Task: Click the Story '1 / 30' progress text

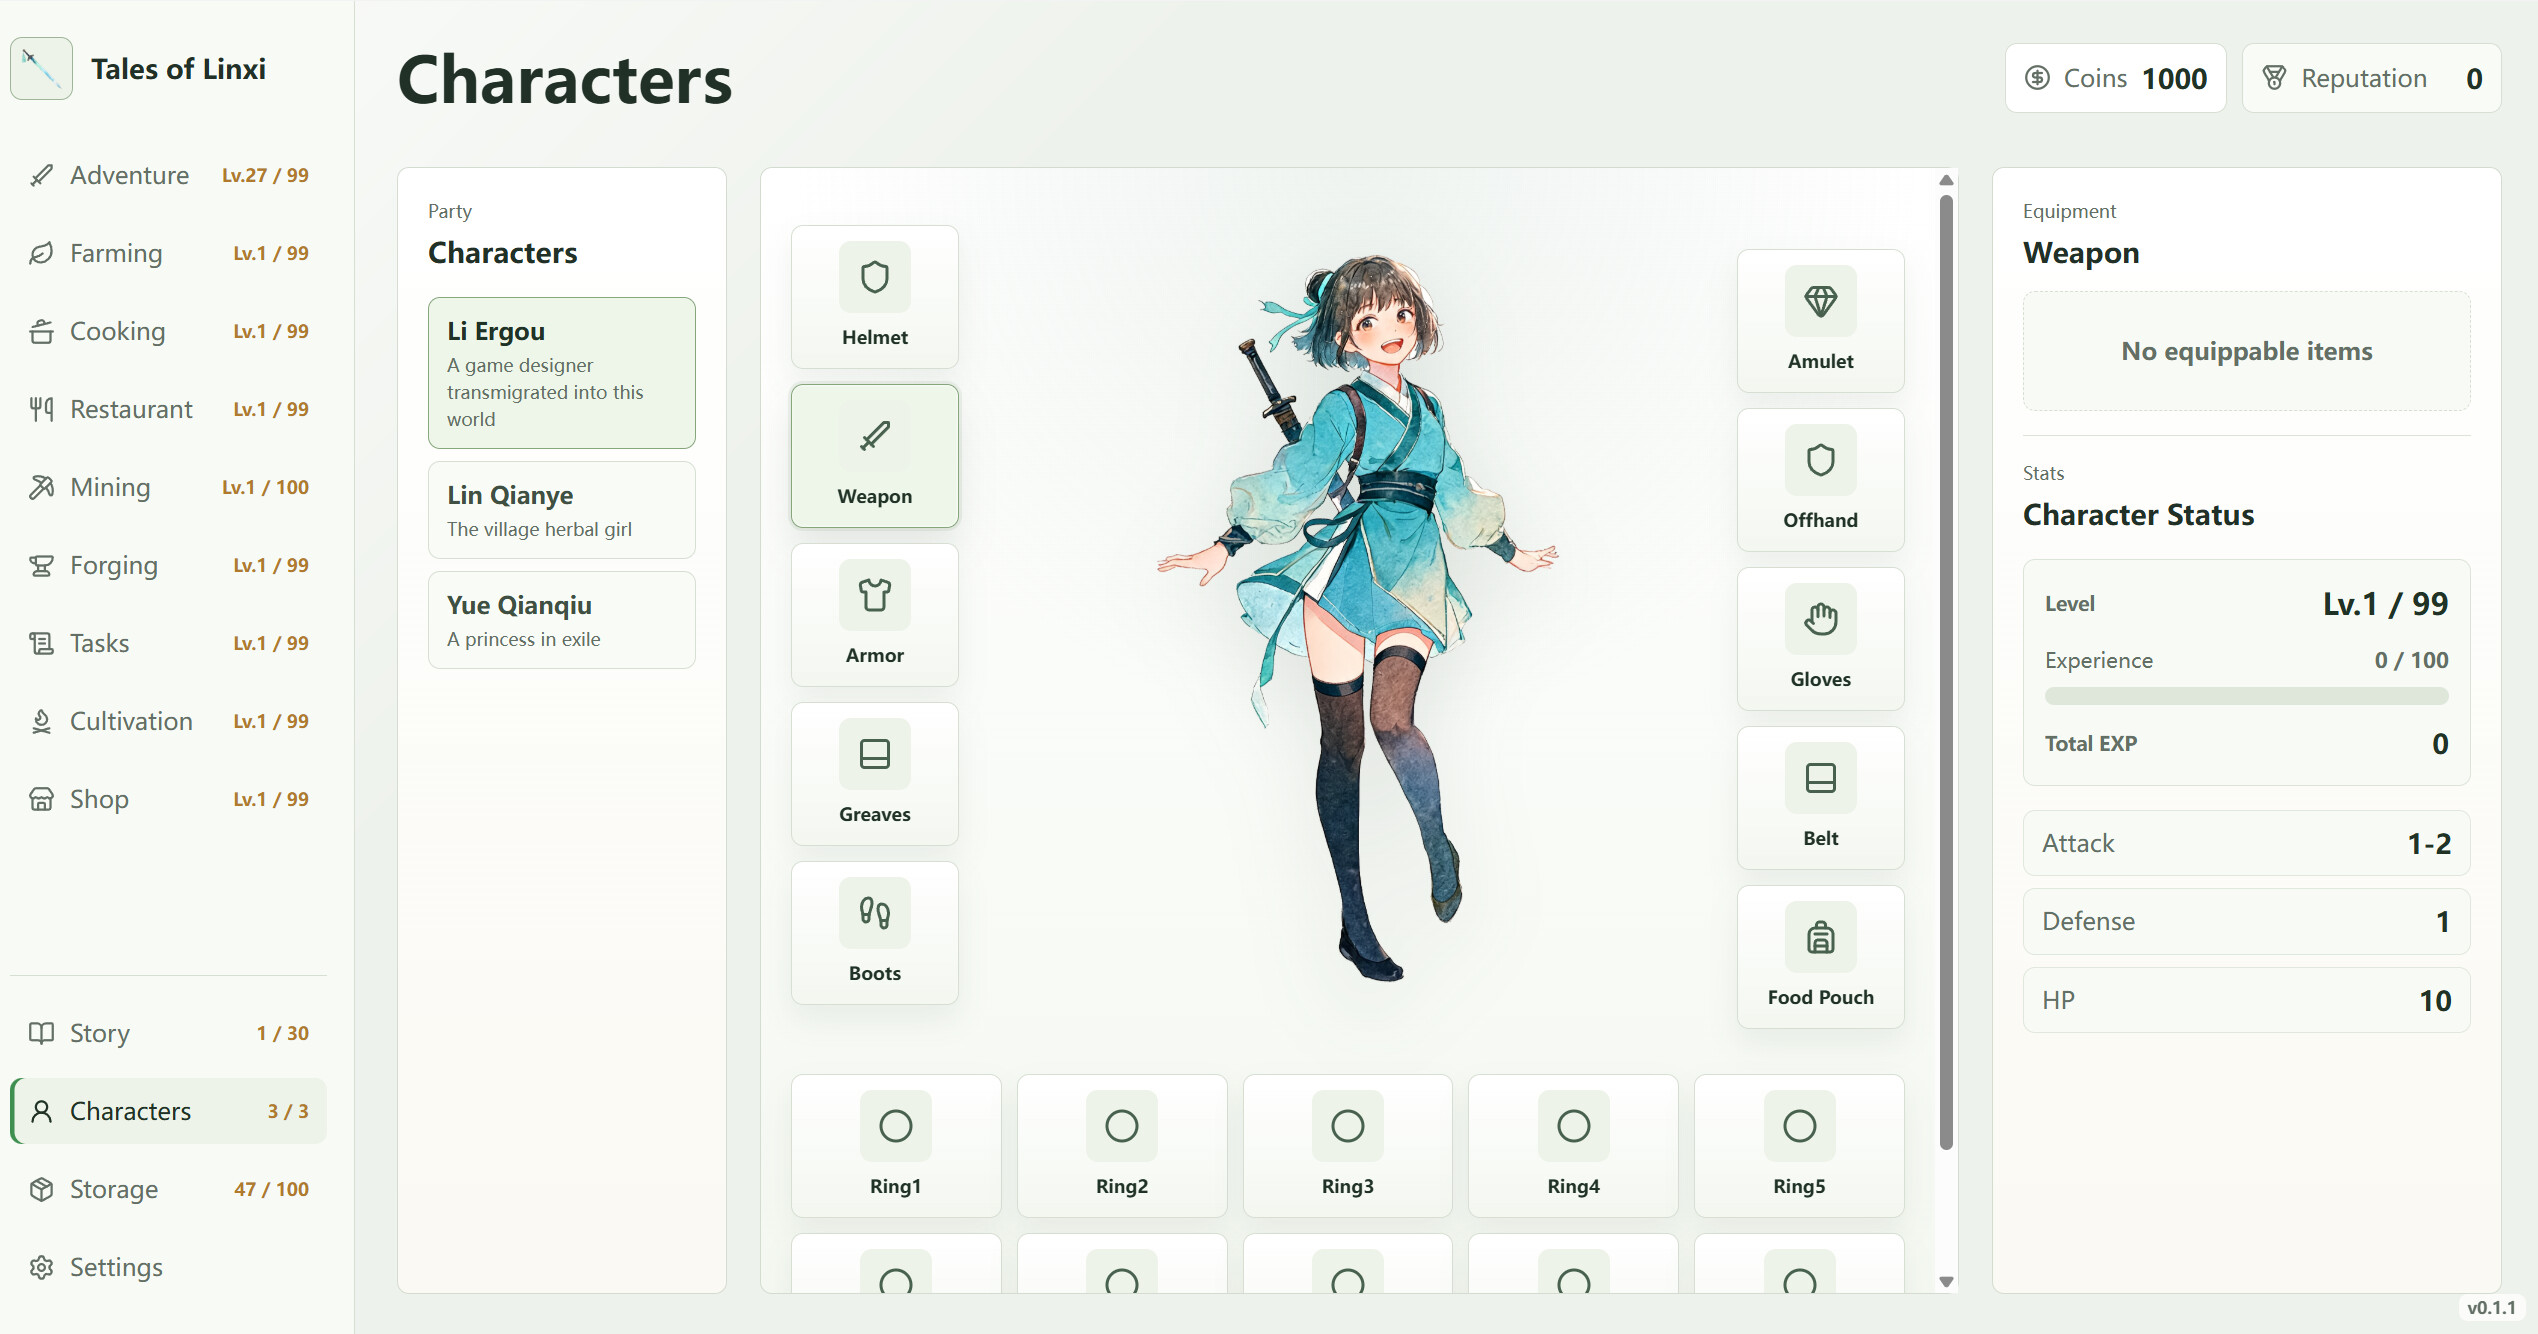Action: pyautogui.click(x=282, y=1033)
